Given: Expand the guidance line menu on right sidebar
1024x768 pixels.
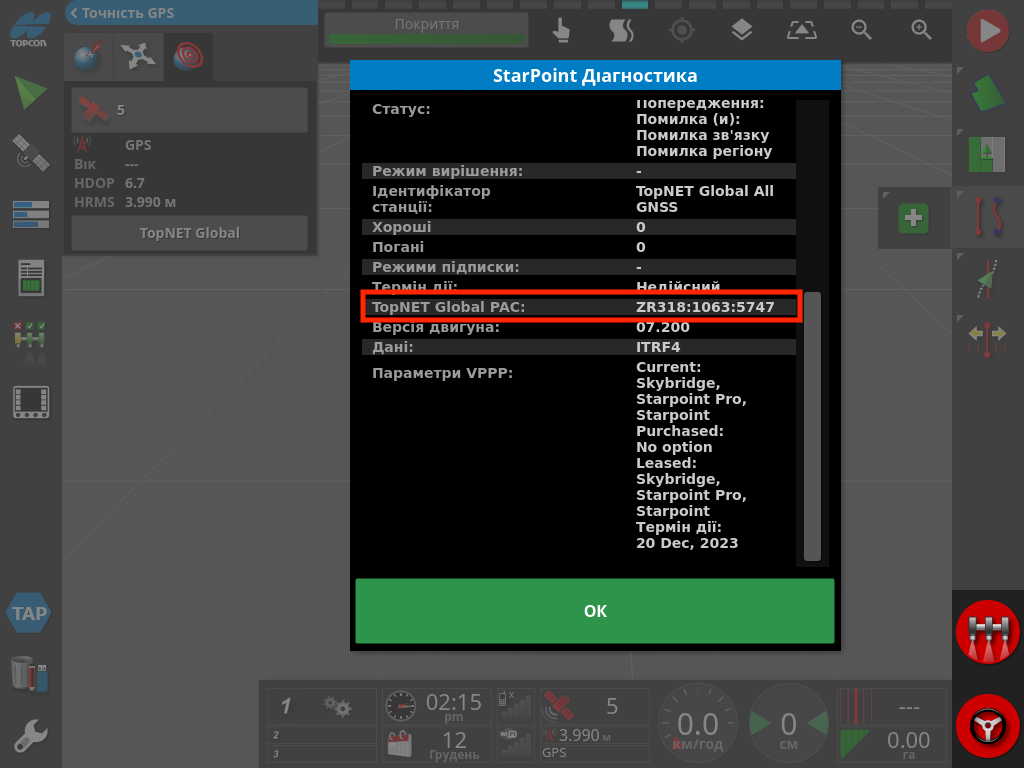Looking at the screenshot, I should point(988,217).
